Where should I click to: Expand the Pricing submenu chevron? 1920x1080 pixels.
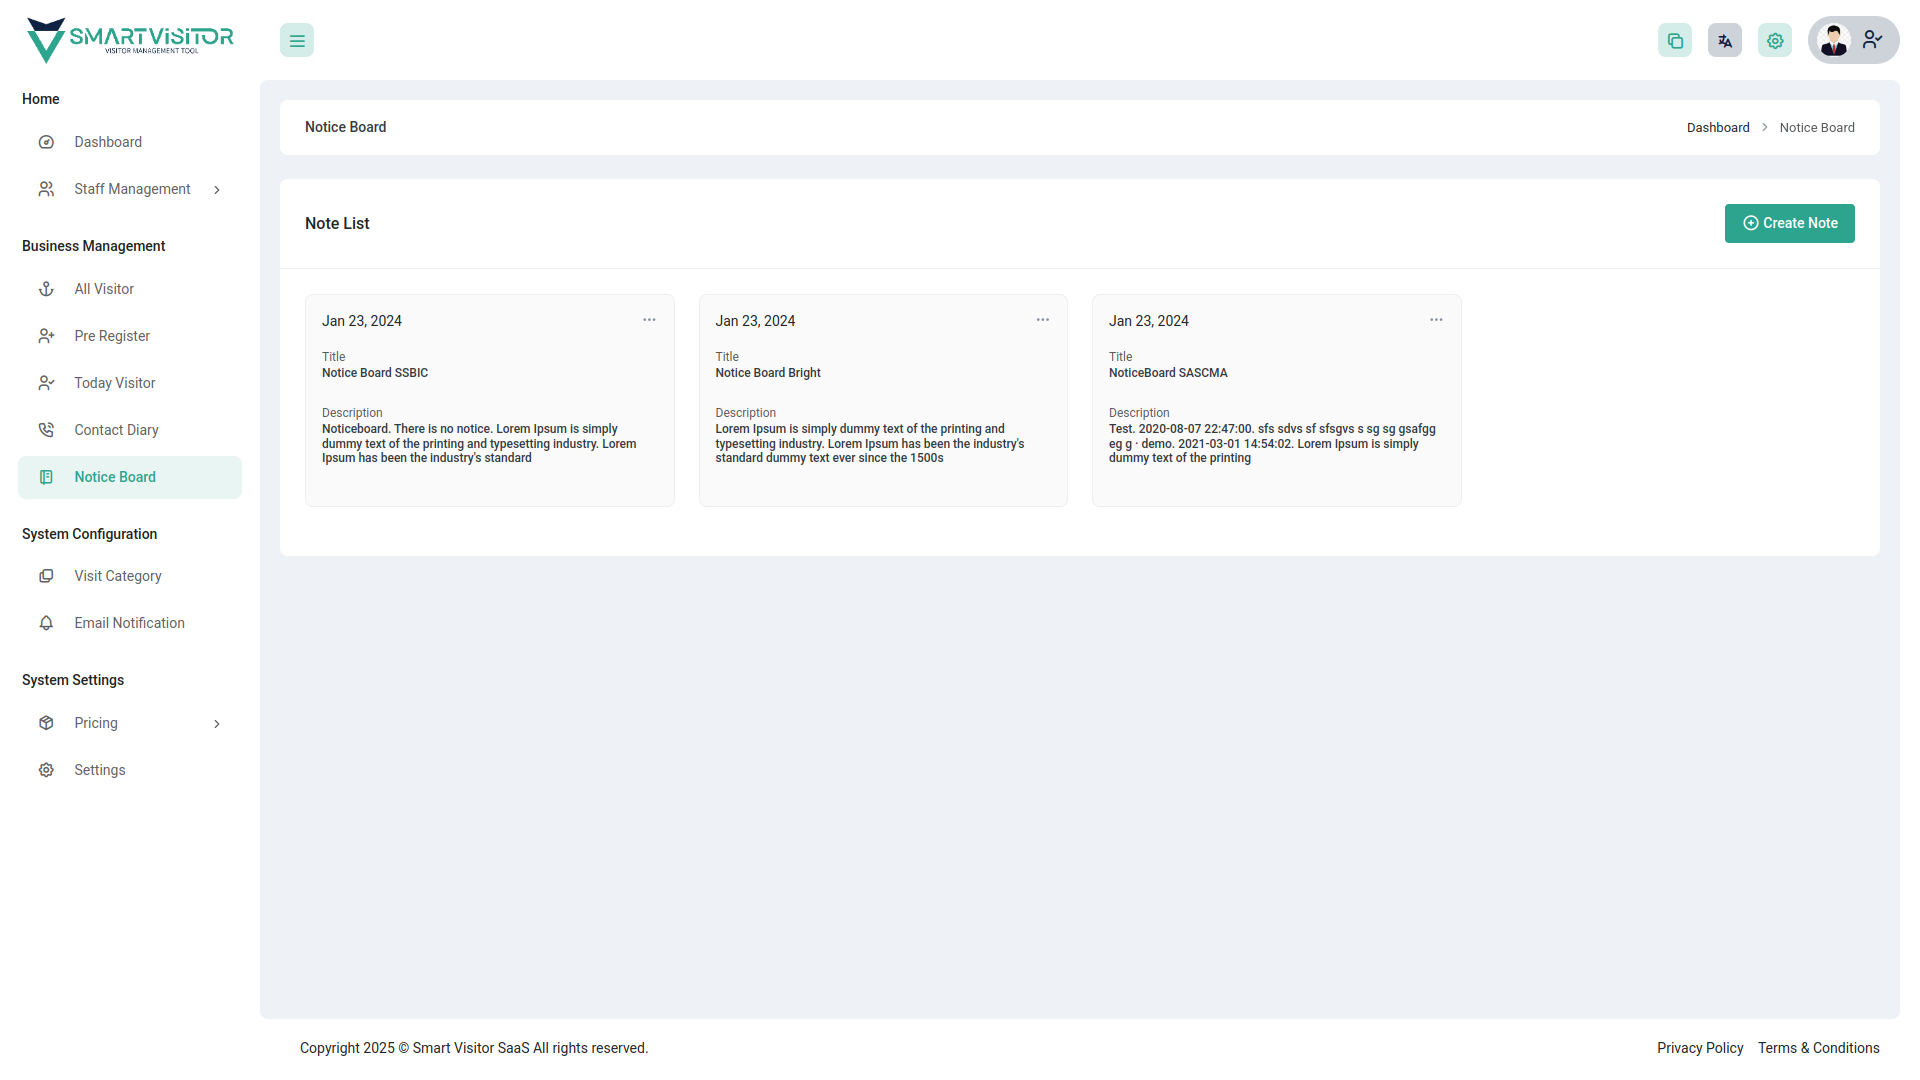[x=217, y=723]
